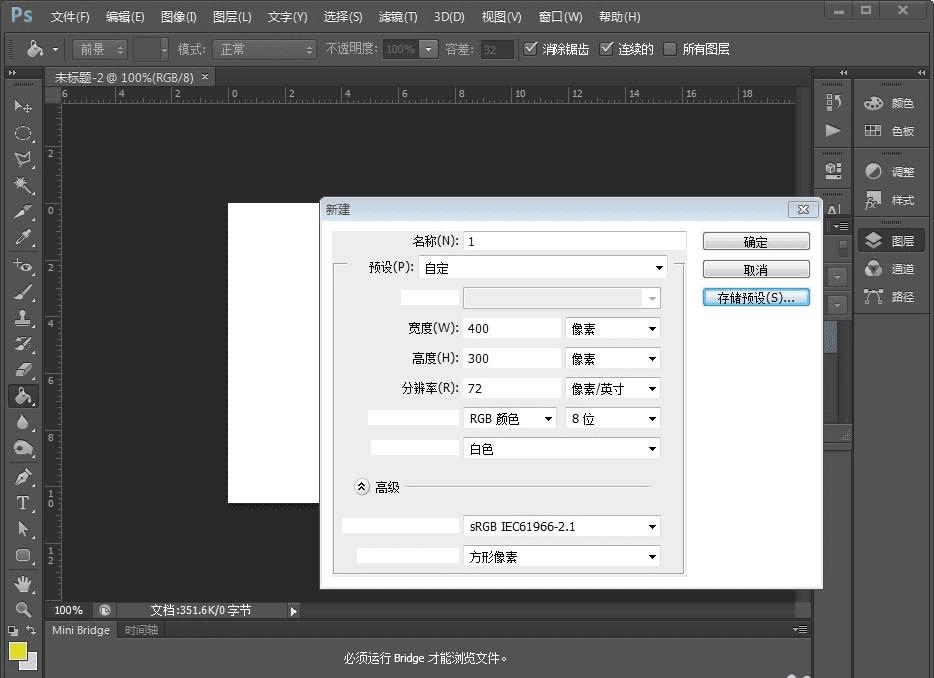Uncheck the 连续的 contiguous checkbox
This screenshot has width=934, height=678.
[606, 49]
